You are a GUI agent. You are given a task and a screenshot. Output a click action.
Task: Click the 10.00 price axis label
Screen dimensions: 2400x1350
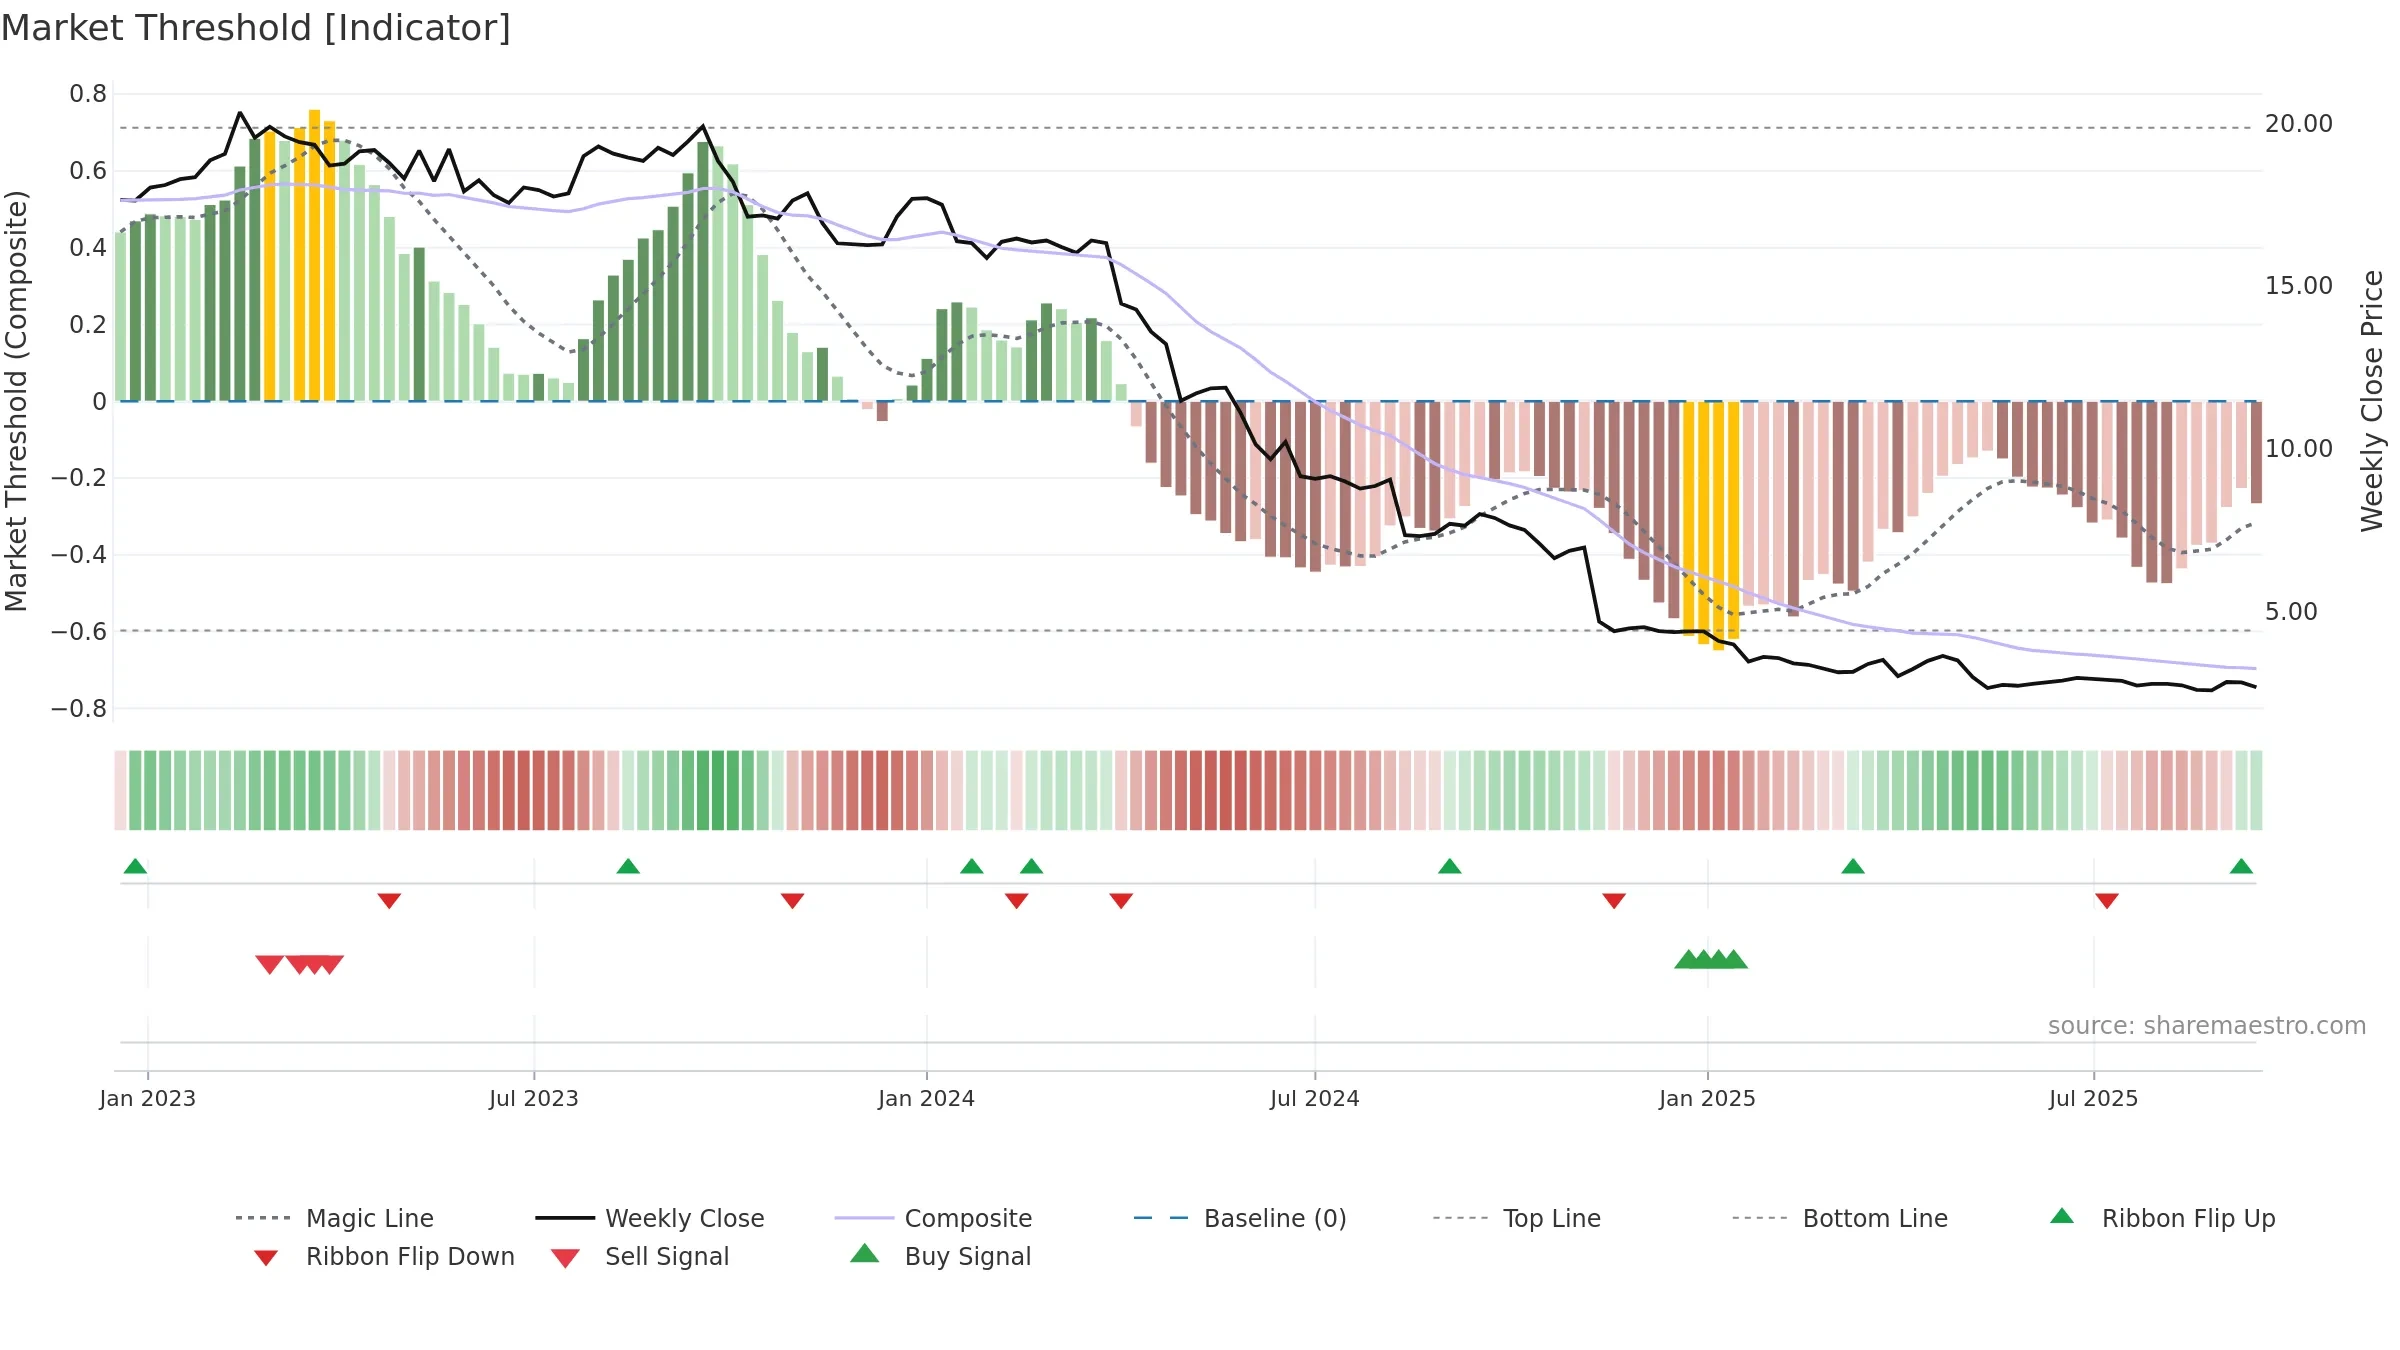(x=2298, y=449)
